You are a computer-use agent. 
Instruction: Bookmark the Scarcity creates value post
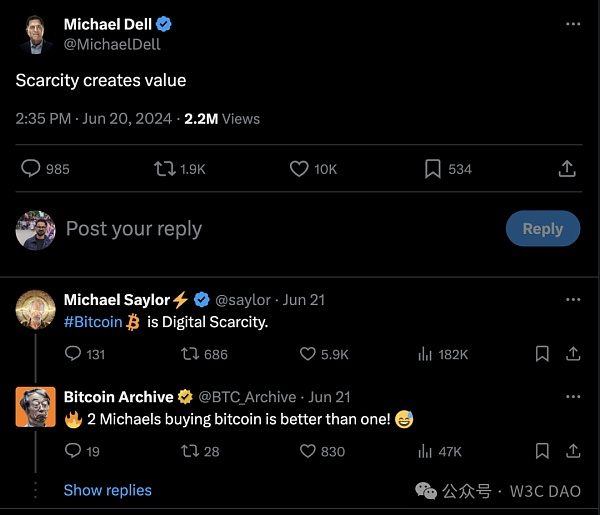(433, 169)
